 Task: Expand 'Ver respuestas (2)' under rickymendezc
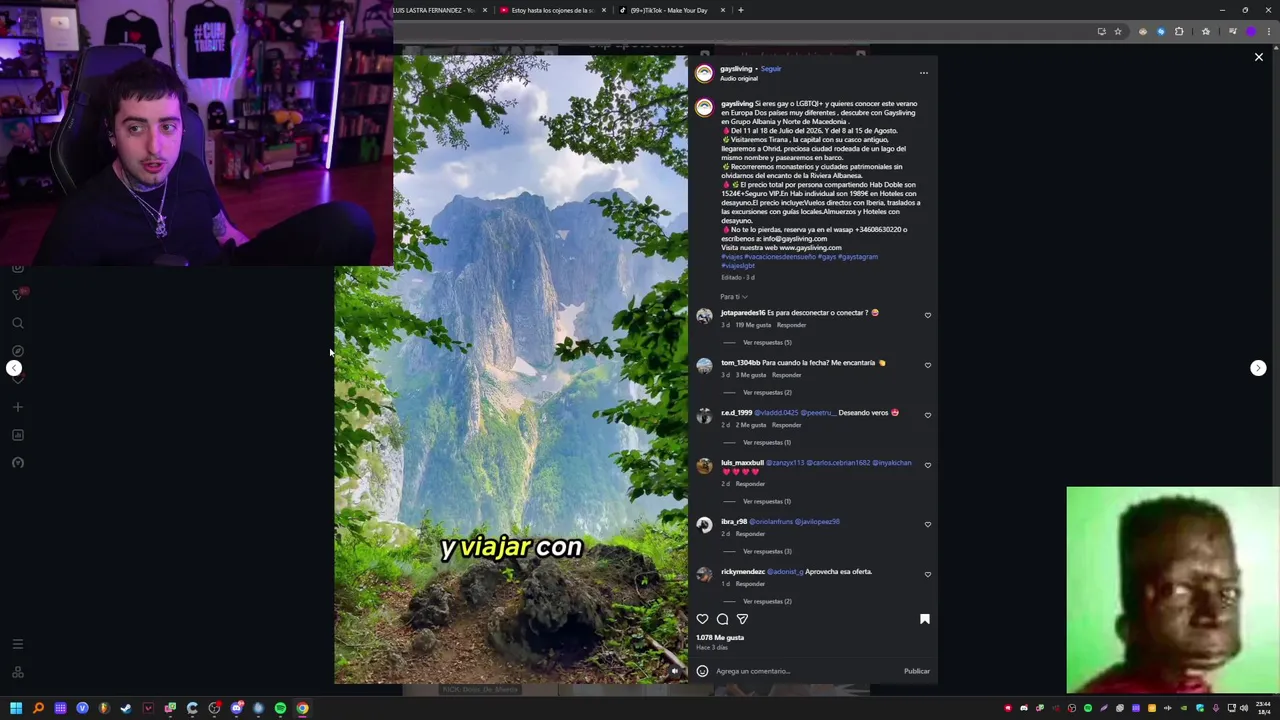click(767, 601)
